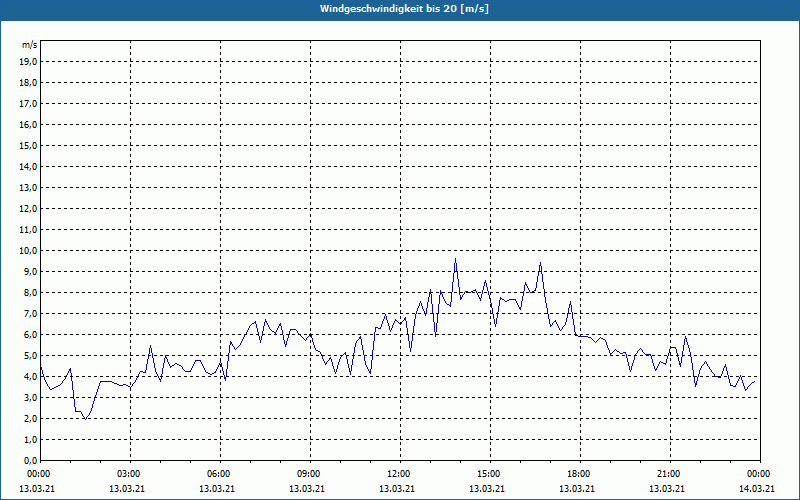Viewport: 800px width, 500px height.
Task: Select the 4,0 y-axis label
Action: (31, 377)
